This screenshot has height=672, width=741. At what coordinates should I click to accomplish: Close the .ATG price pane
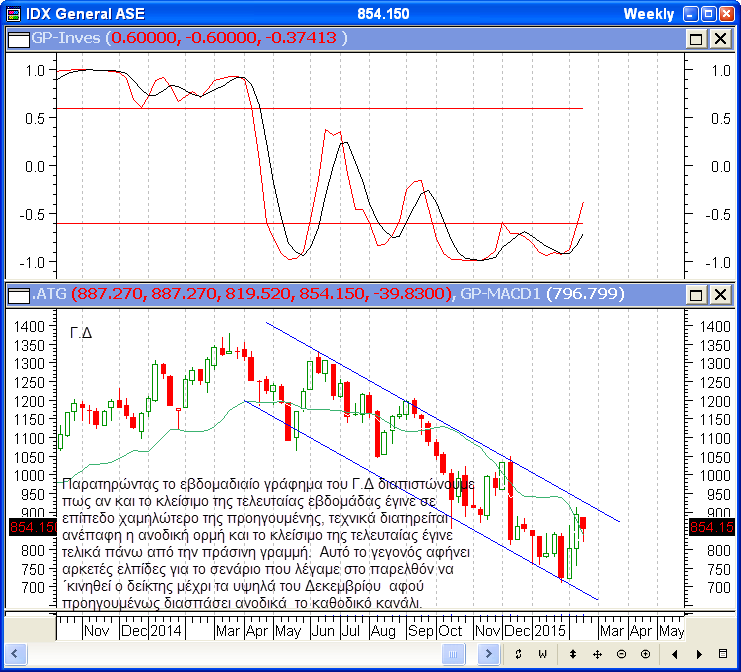[x=720, y=295]
